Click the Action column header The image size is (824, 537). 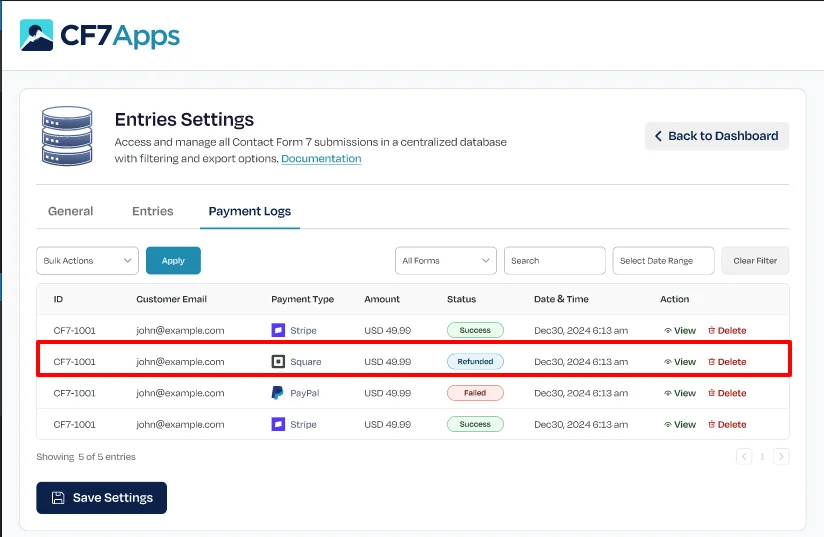pyautogui.click(x=674, y=299)
